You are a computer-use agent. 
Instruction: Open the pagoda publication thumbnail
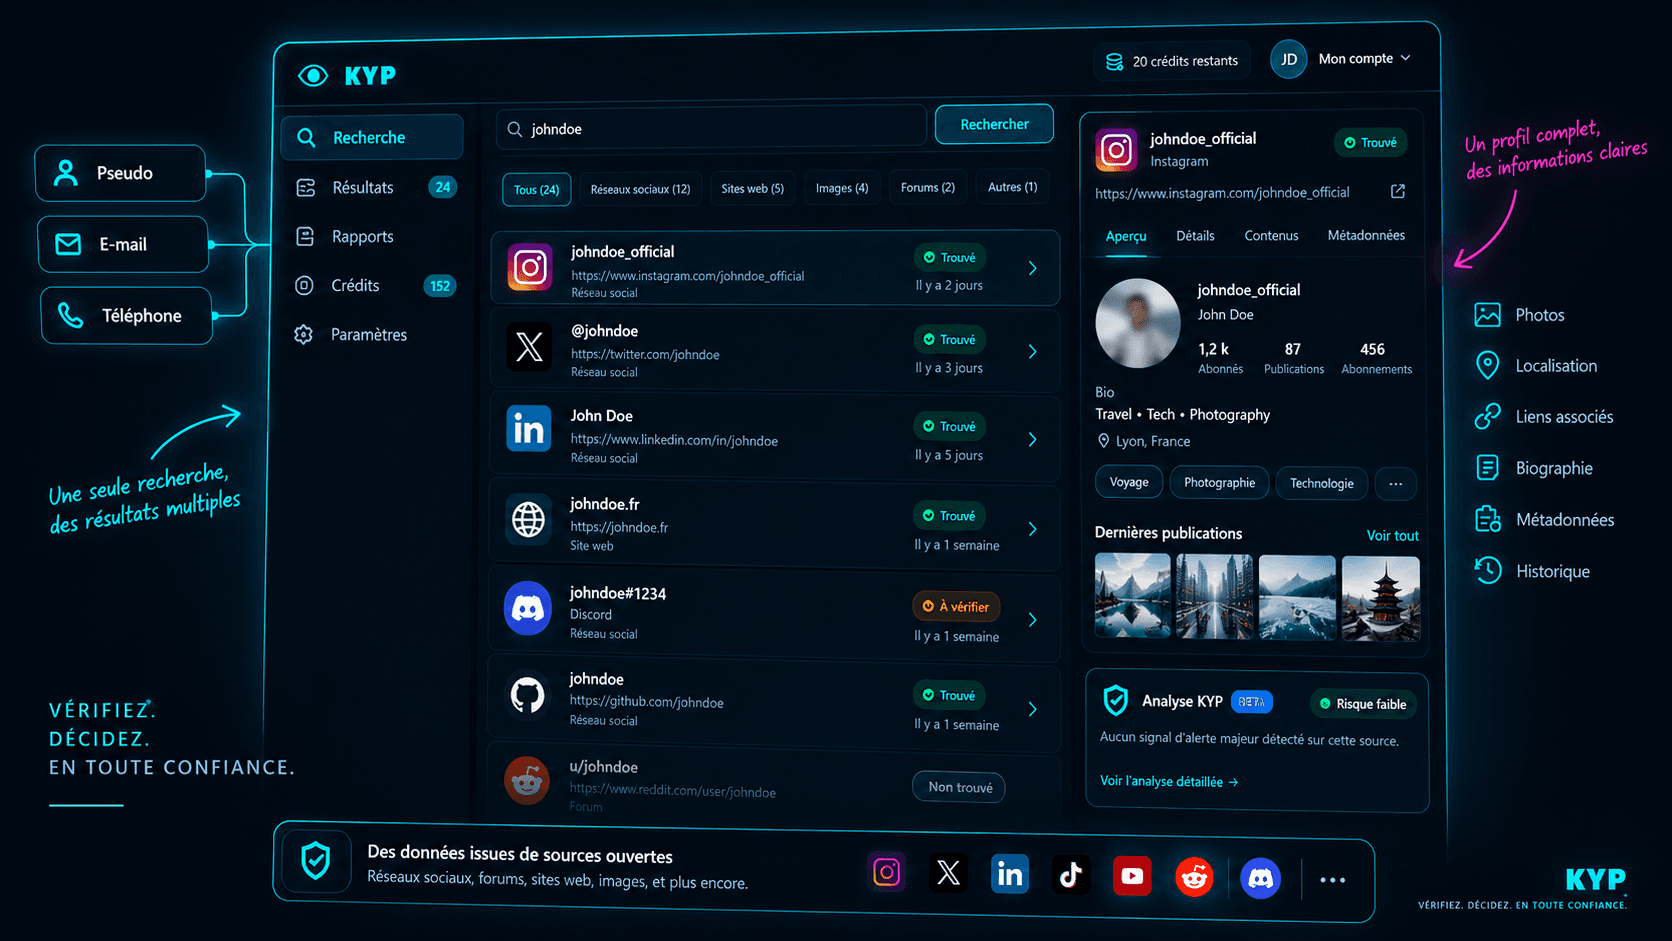point(1380,597)
